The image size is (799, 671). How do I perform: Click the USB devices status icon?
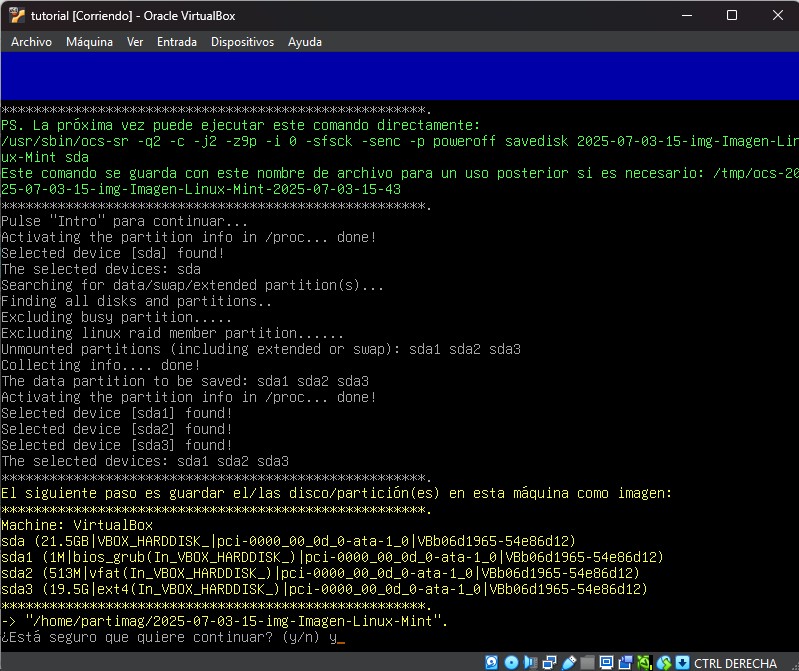(x=569, y=662)
